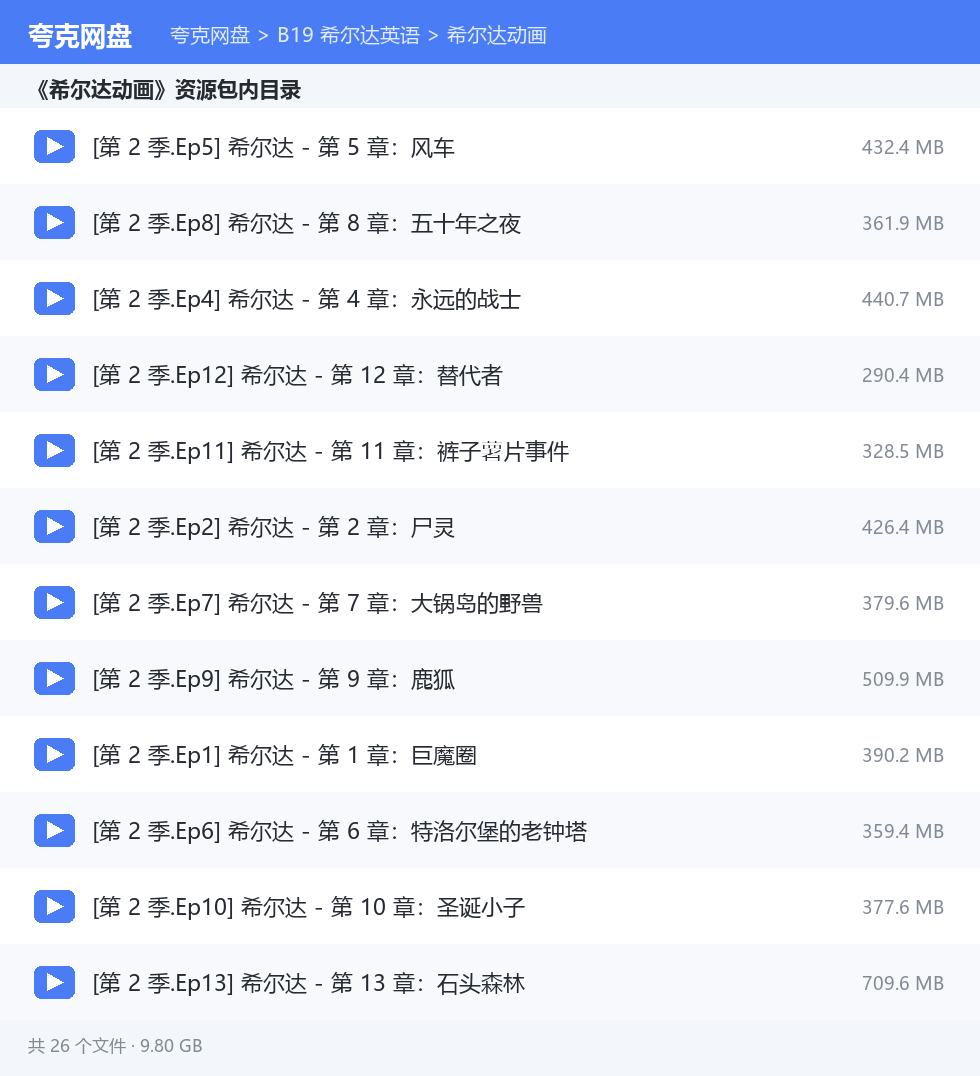Click the play icon for Ep7 大锅岛的野兽
Image resolution: width=980 pixels, height=1076 pixels.
(54, 603)
